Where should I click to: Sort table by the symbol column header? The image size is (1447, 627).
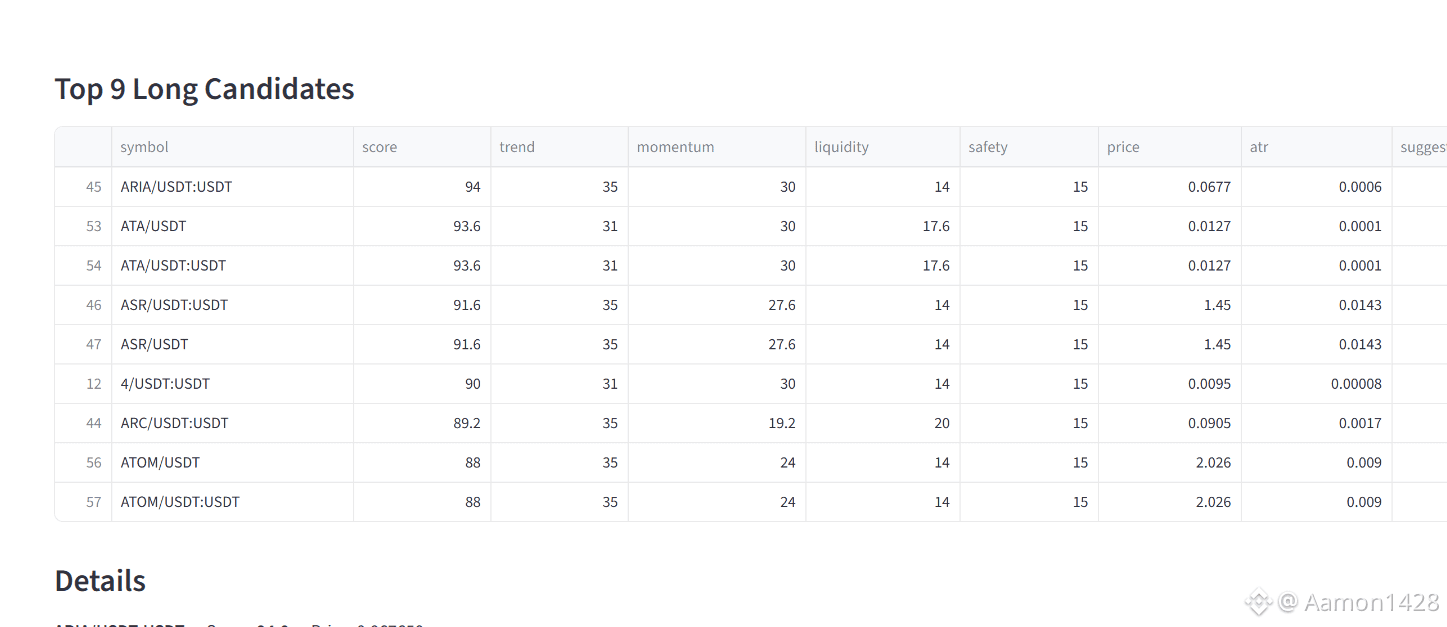click(145, 147)
